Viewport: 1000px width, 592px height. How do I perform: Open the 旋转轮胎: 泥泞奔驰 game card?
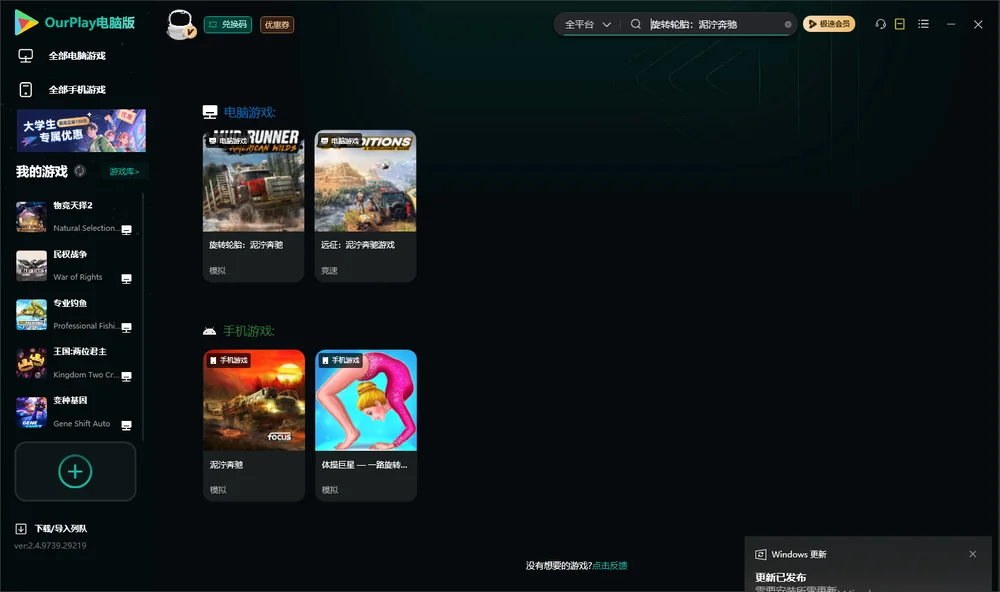point(253,206)
